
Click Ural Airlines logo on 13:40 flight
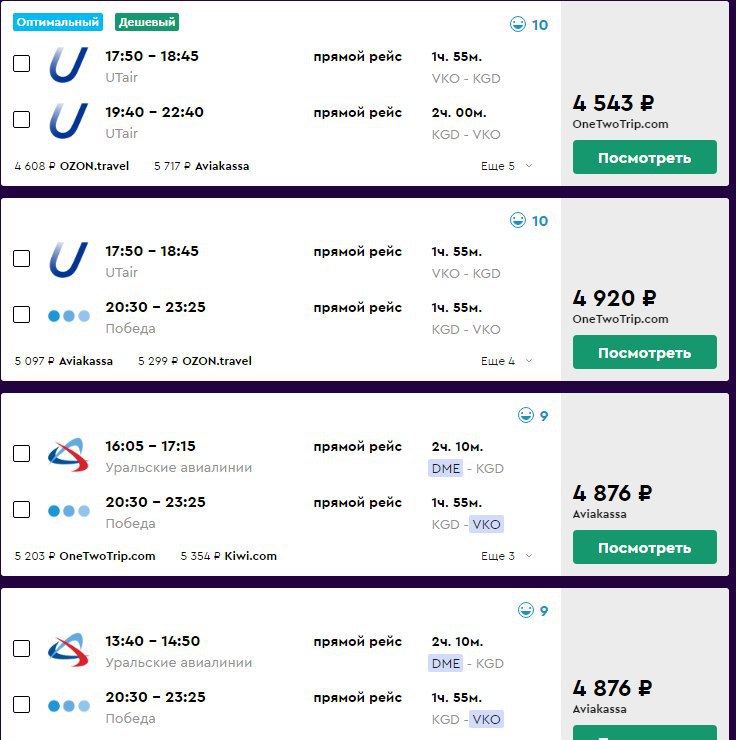pyautogui.click(x=69, y=650)
